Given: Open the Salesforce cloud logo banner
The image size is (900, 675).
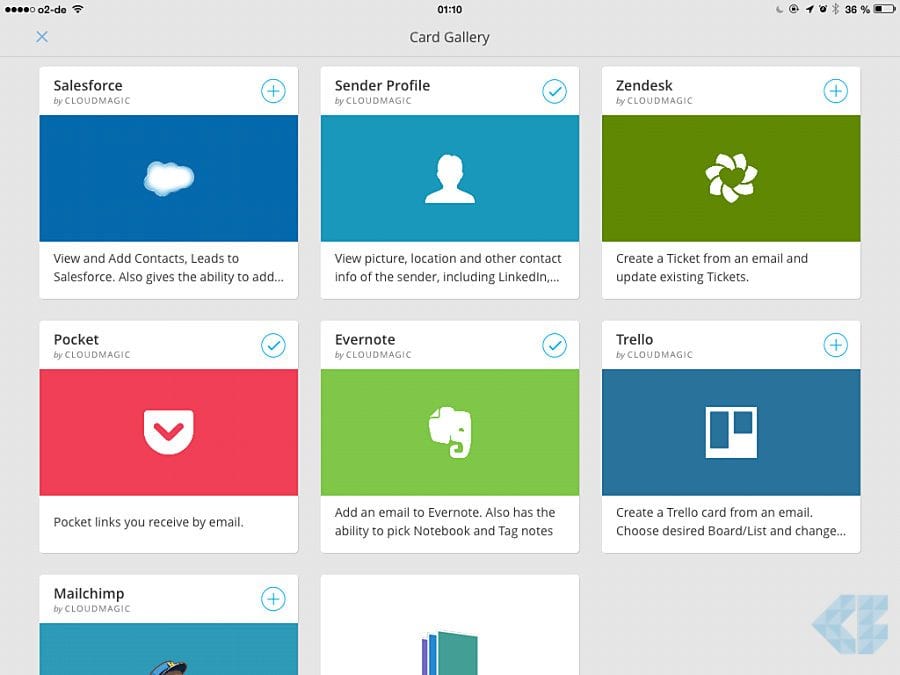Looking at the screenshot, I should pos(169,179).
